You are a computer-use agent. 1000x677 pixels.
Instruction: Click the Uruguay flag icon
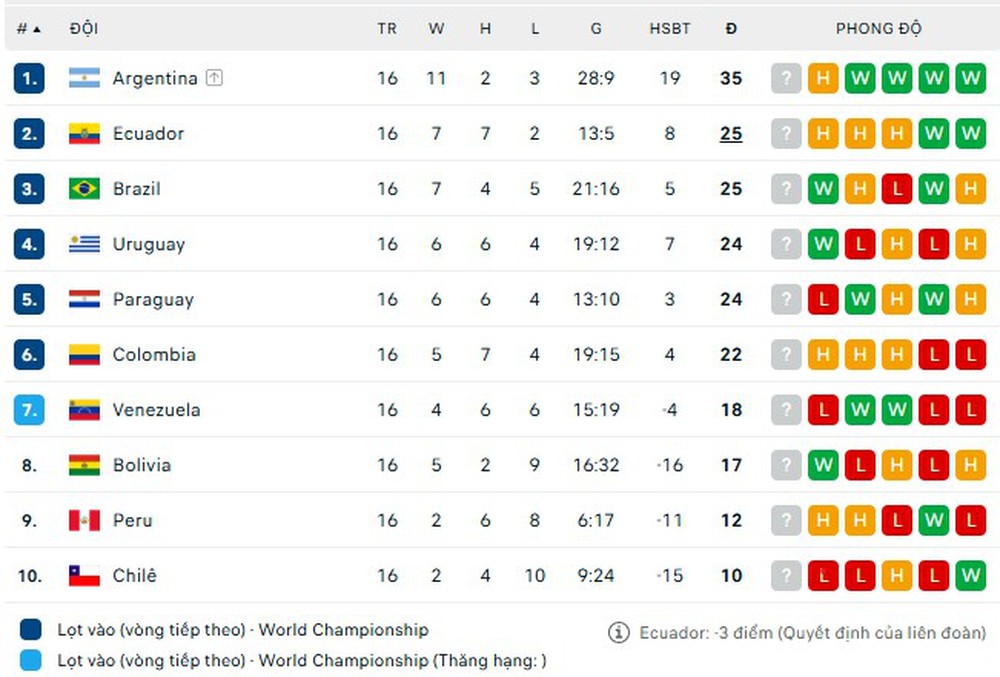point(84,244)
